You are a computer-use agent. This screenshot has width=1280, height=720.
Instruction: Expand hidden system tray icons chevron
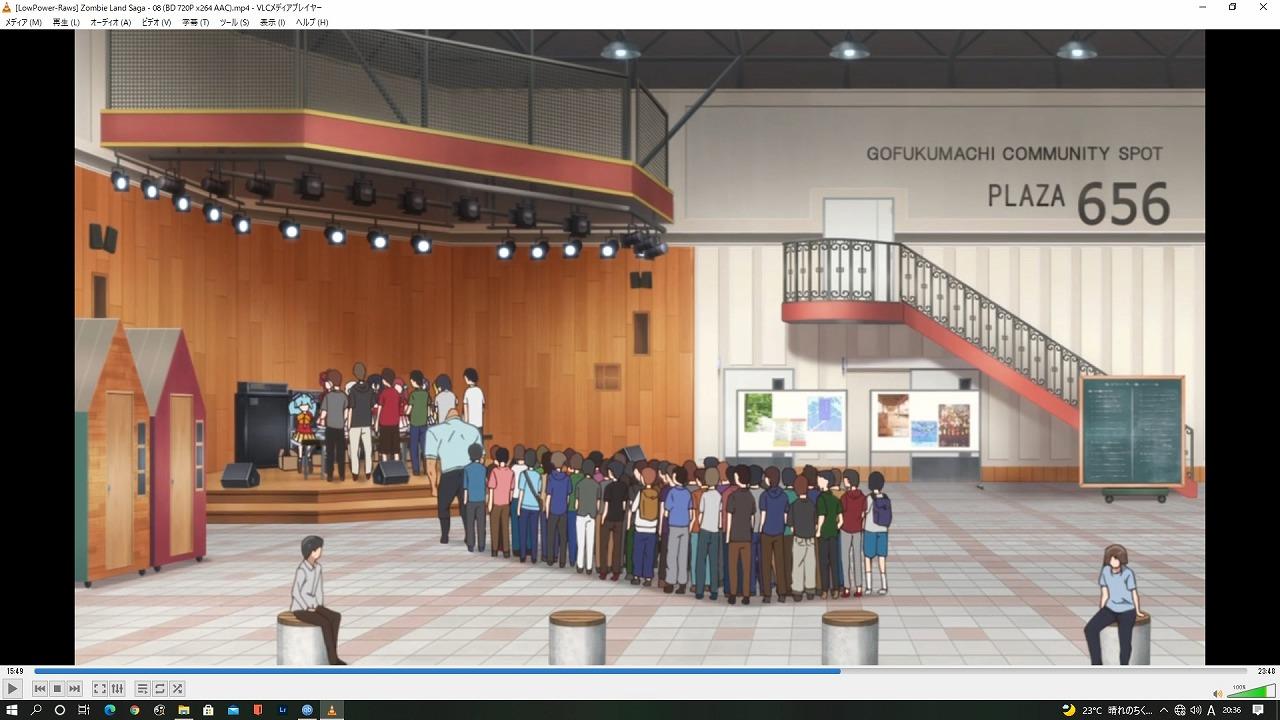point(1163,710)
